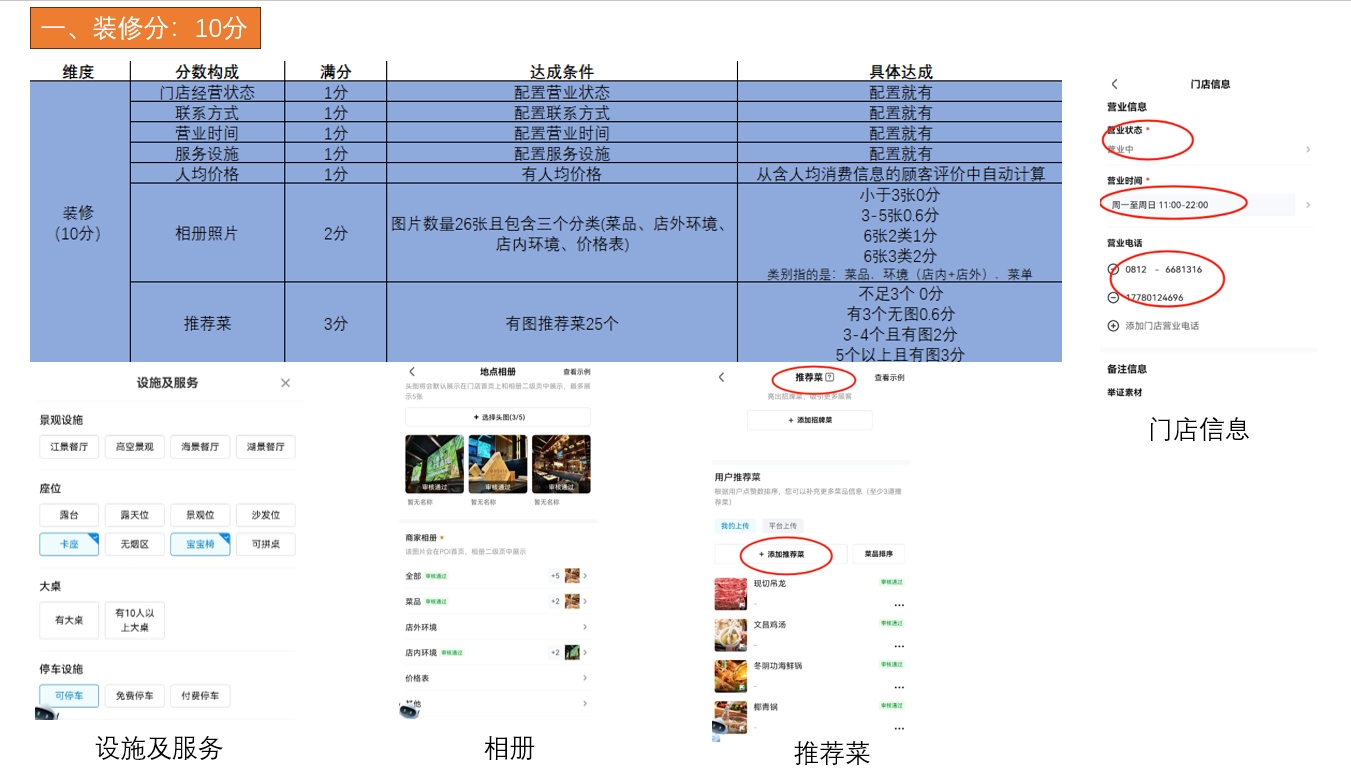Tap back arrow in 地点相册 screen
1351x769 pixels.
tap(412, 372)
